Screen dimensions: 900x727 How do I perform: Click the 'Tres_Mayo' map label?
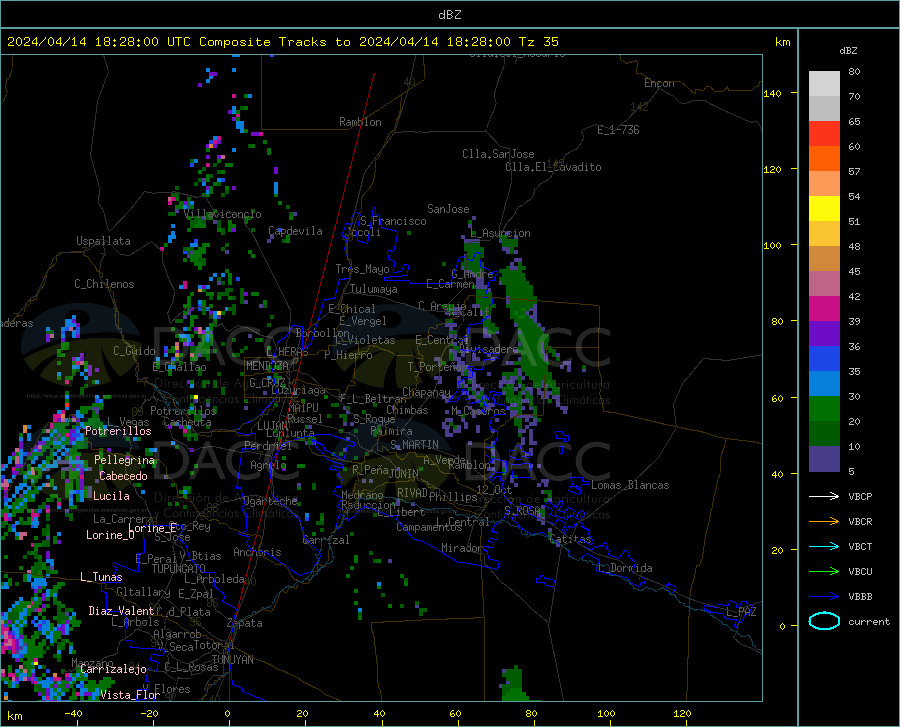(362, 269)
